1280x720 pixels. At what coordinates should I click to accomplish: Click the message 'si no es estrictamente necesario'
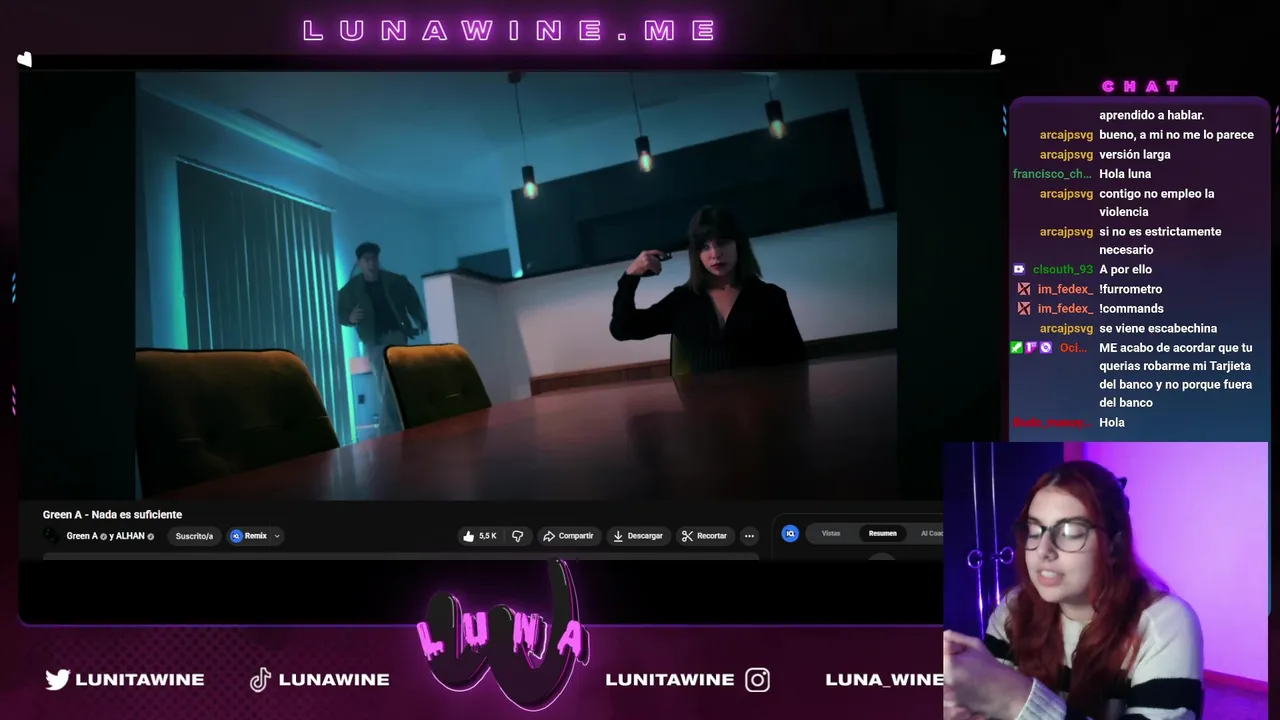[x=1160, y=241]
